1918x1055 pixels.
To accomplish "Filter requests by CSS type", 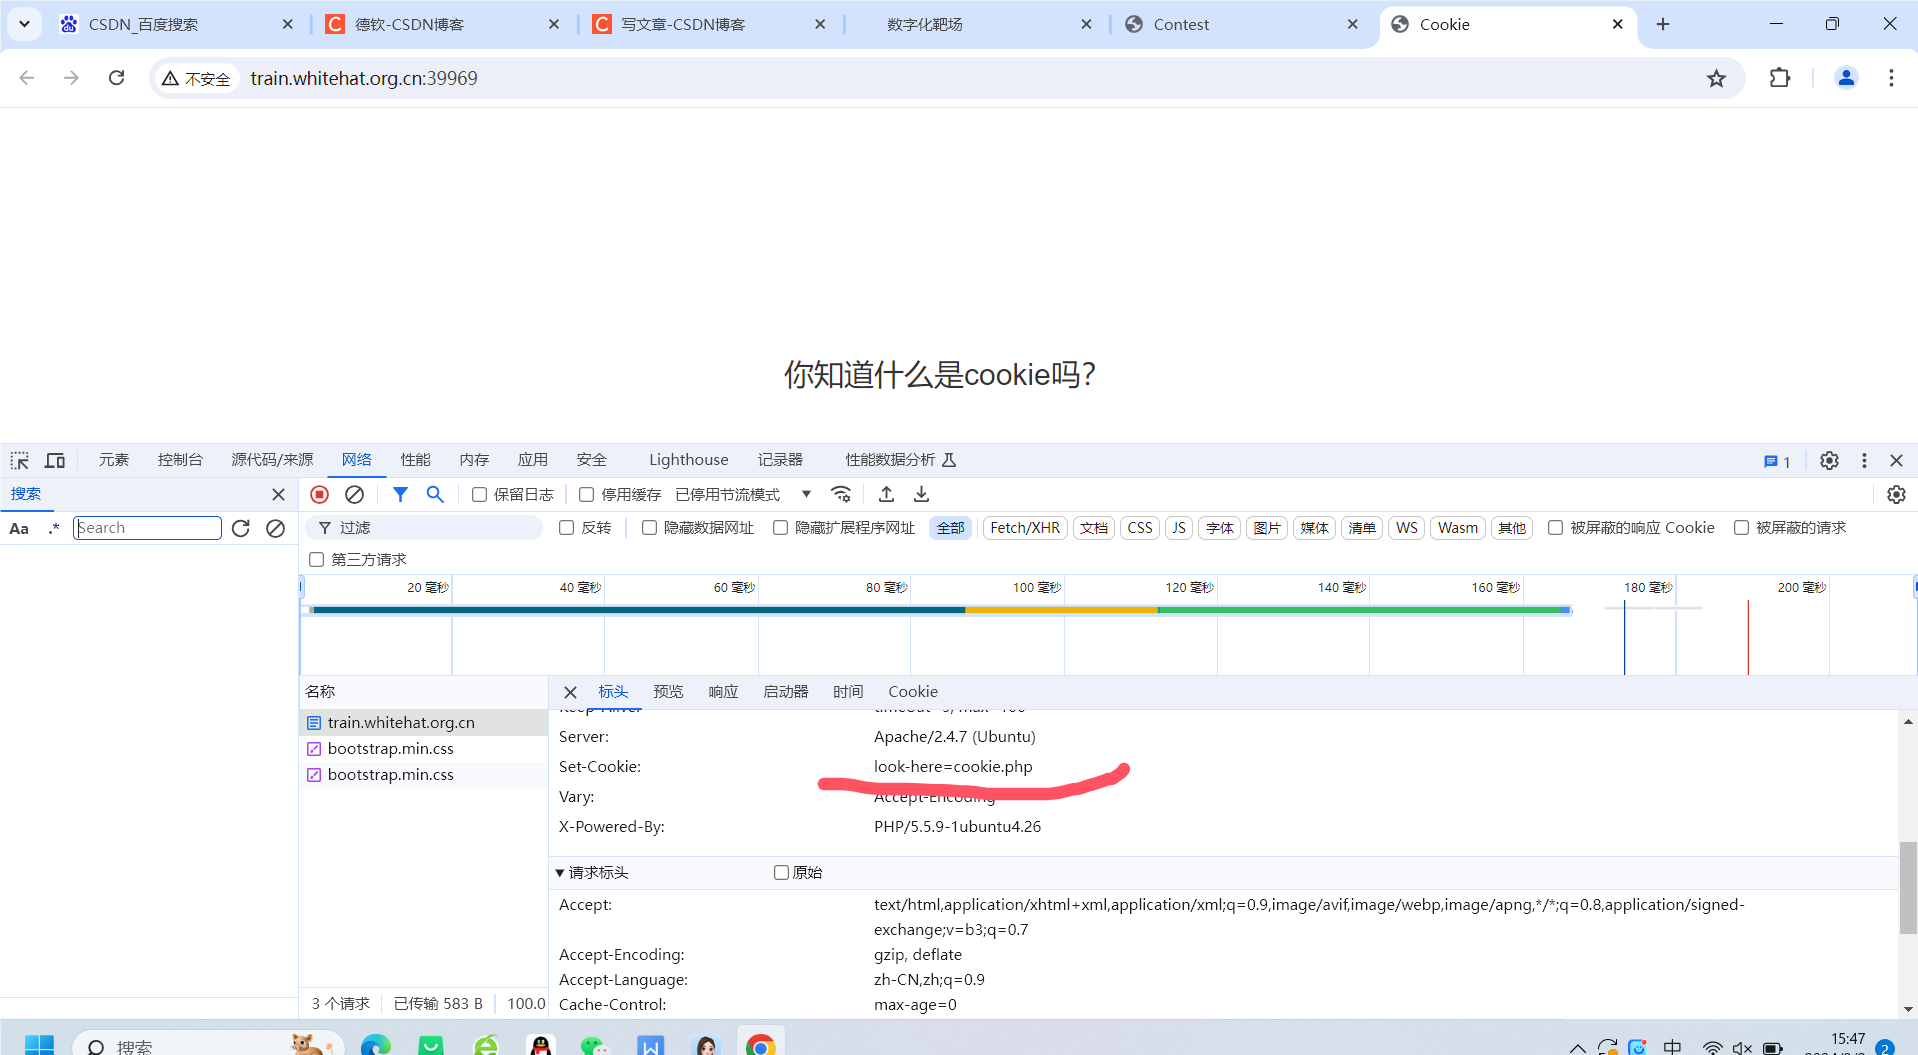I will coord(1140,528).
